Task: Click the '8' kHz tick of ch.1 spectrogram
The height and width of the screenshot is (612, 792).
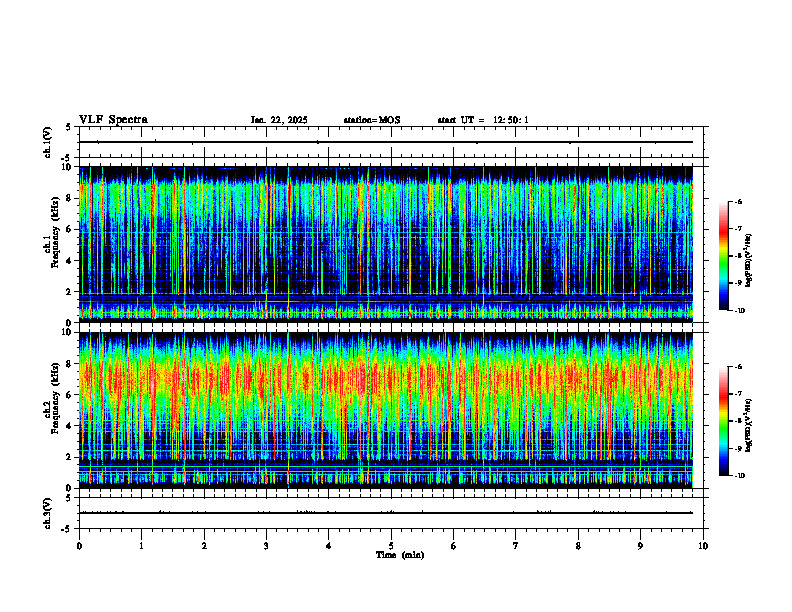Action: pos(70,198)
